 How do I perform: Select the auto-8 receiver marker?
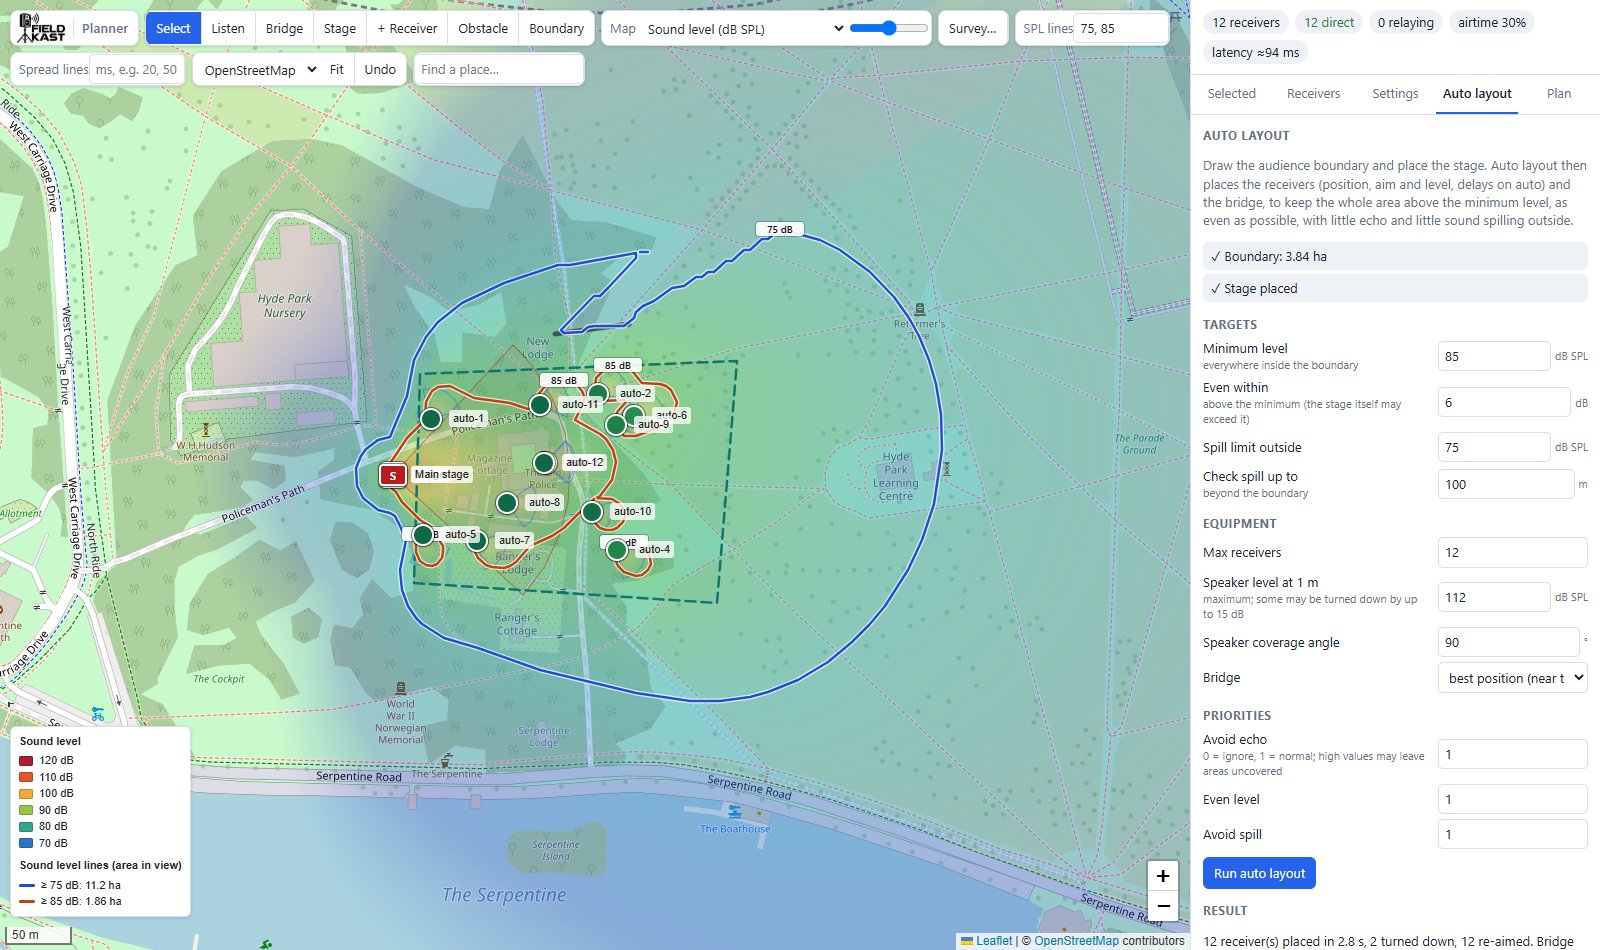click(507, 502)
